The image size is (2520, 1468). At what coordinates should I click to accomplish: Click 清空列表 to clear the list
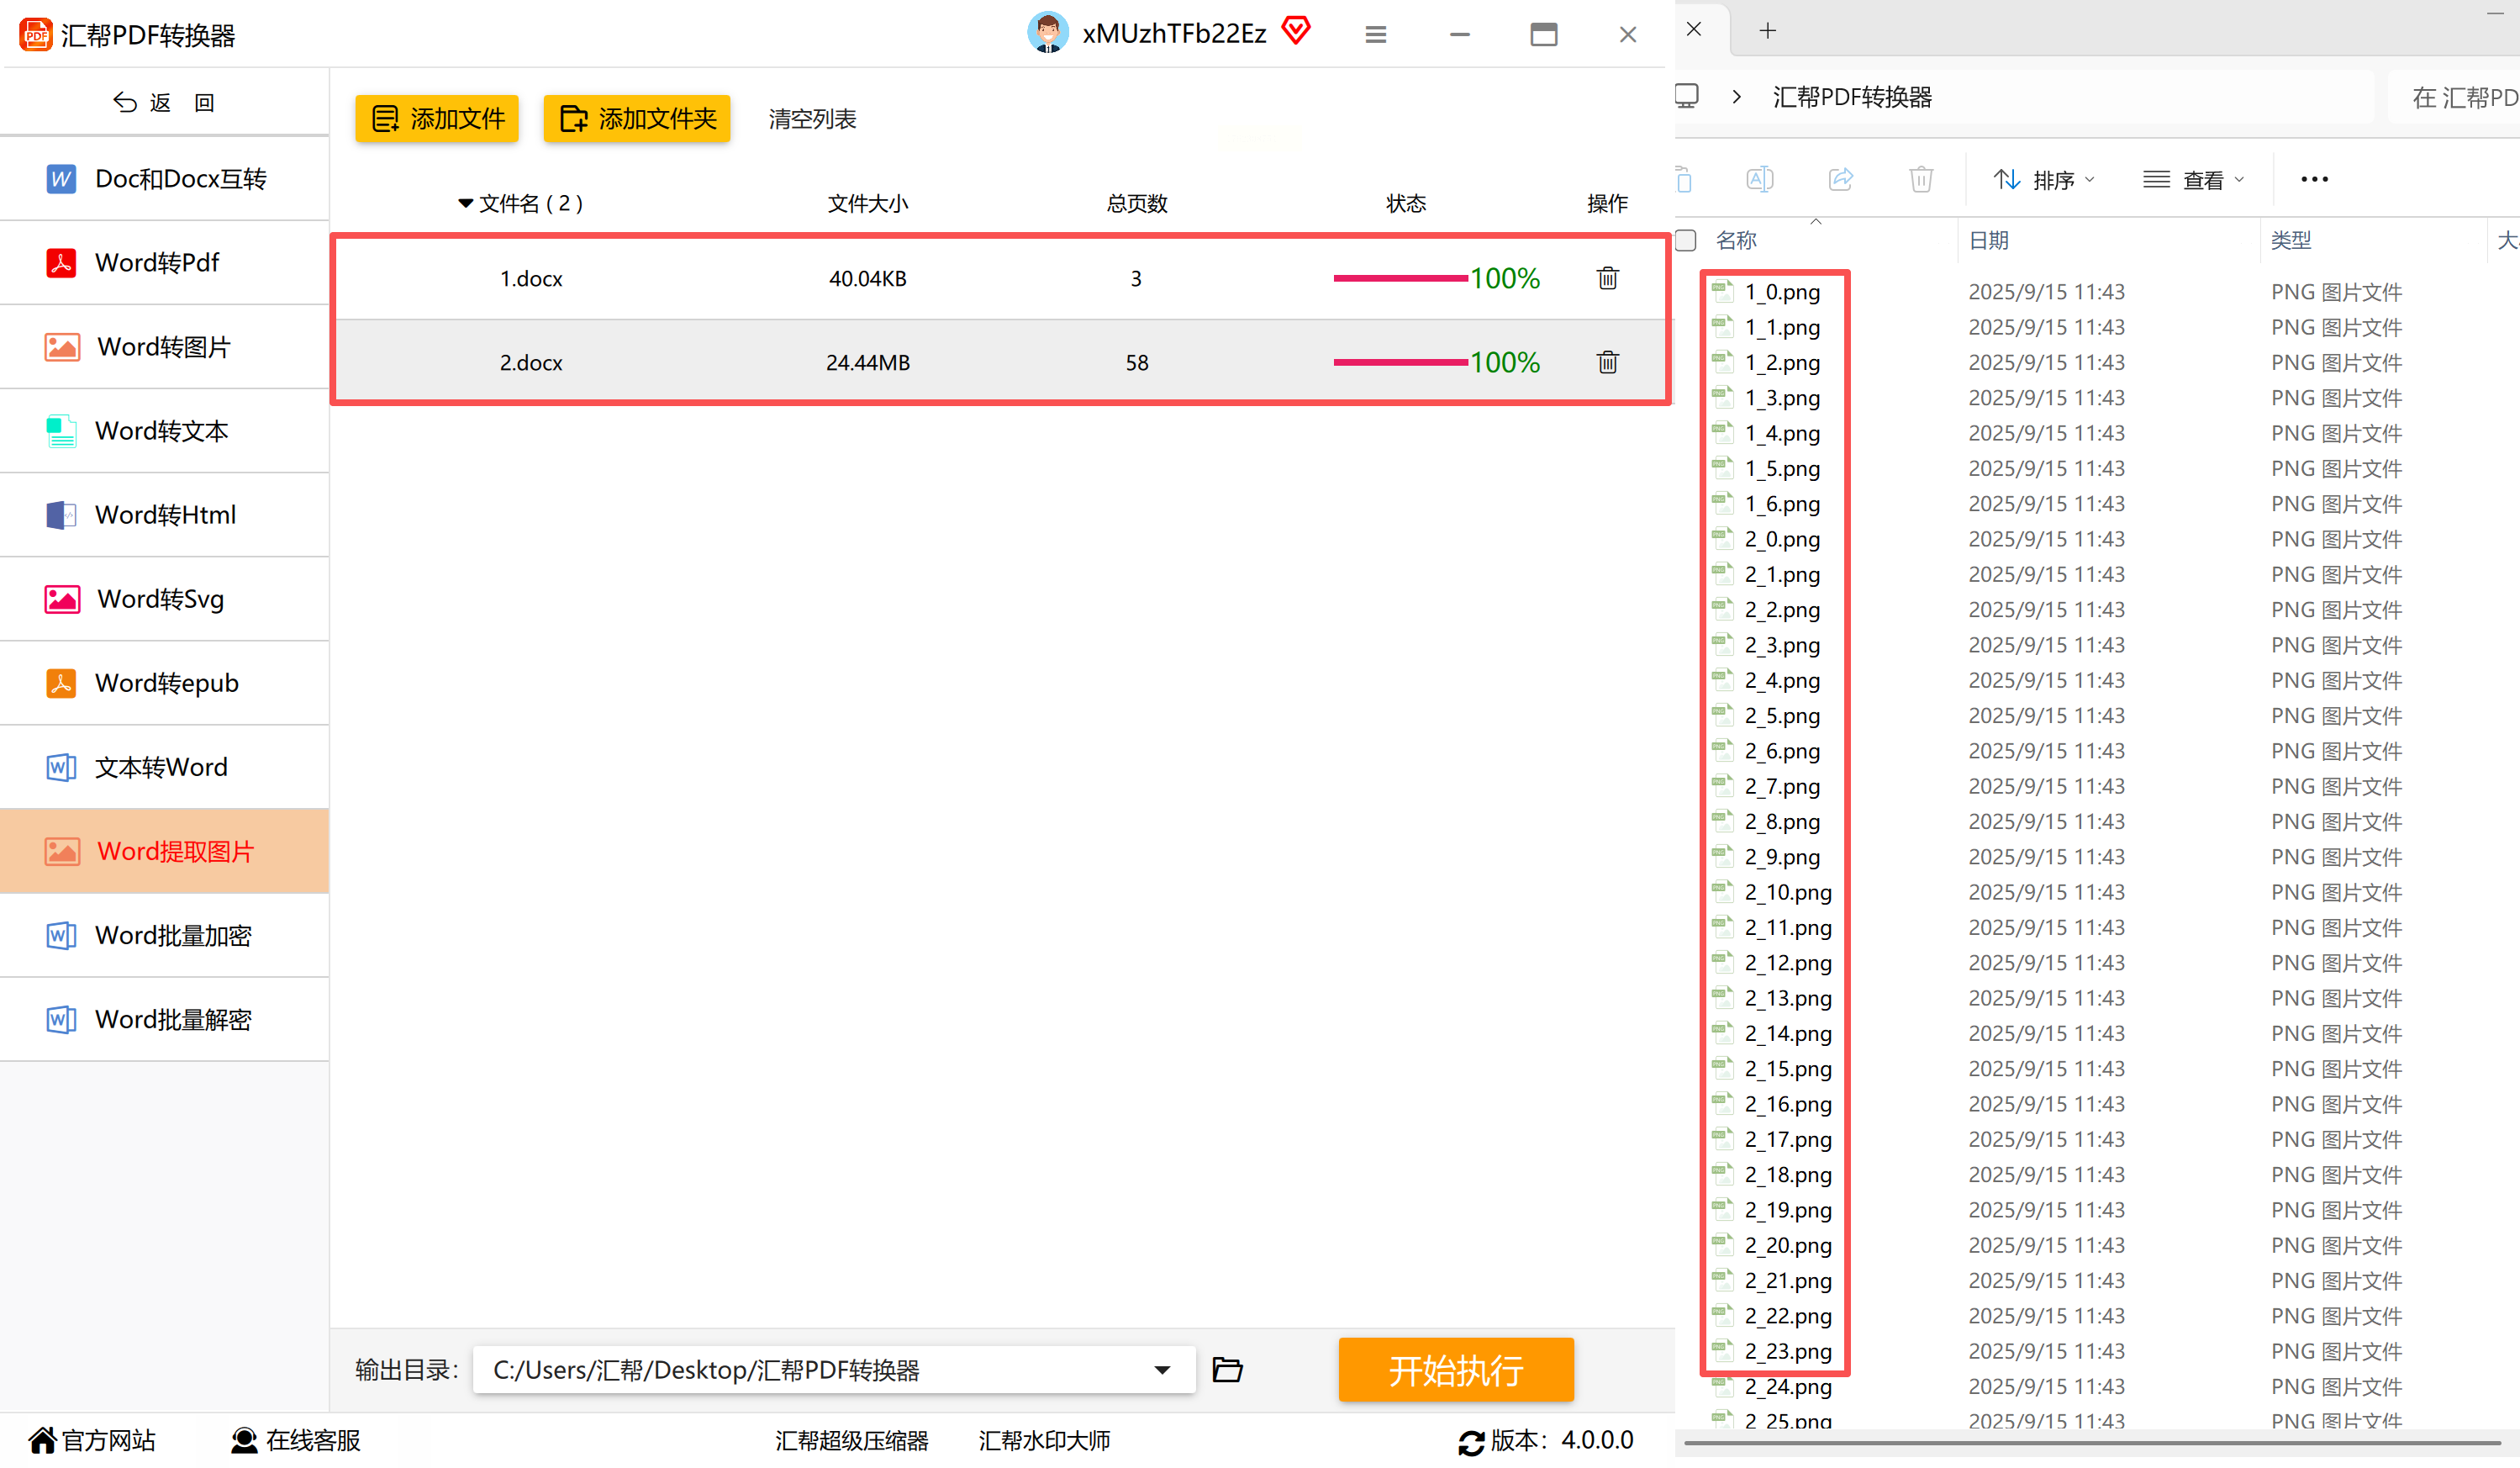click(x=812, y=119)
